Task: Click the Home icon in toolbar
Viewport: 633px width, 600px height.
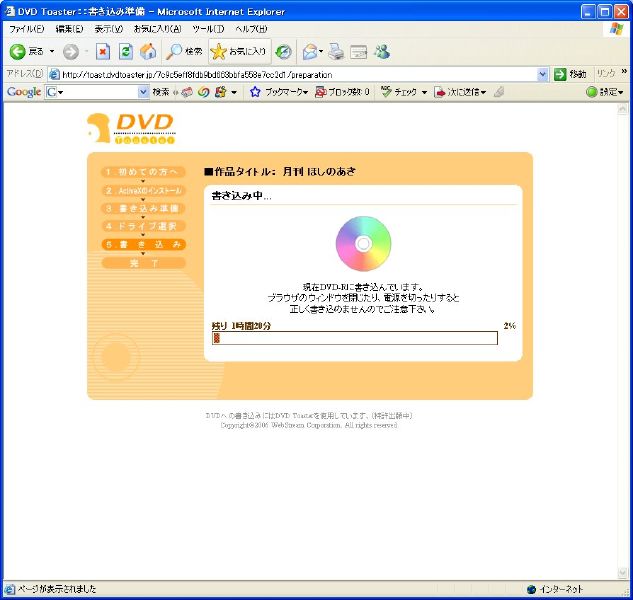Action: [x=148, y=51]
